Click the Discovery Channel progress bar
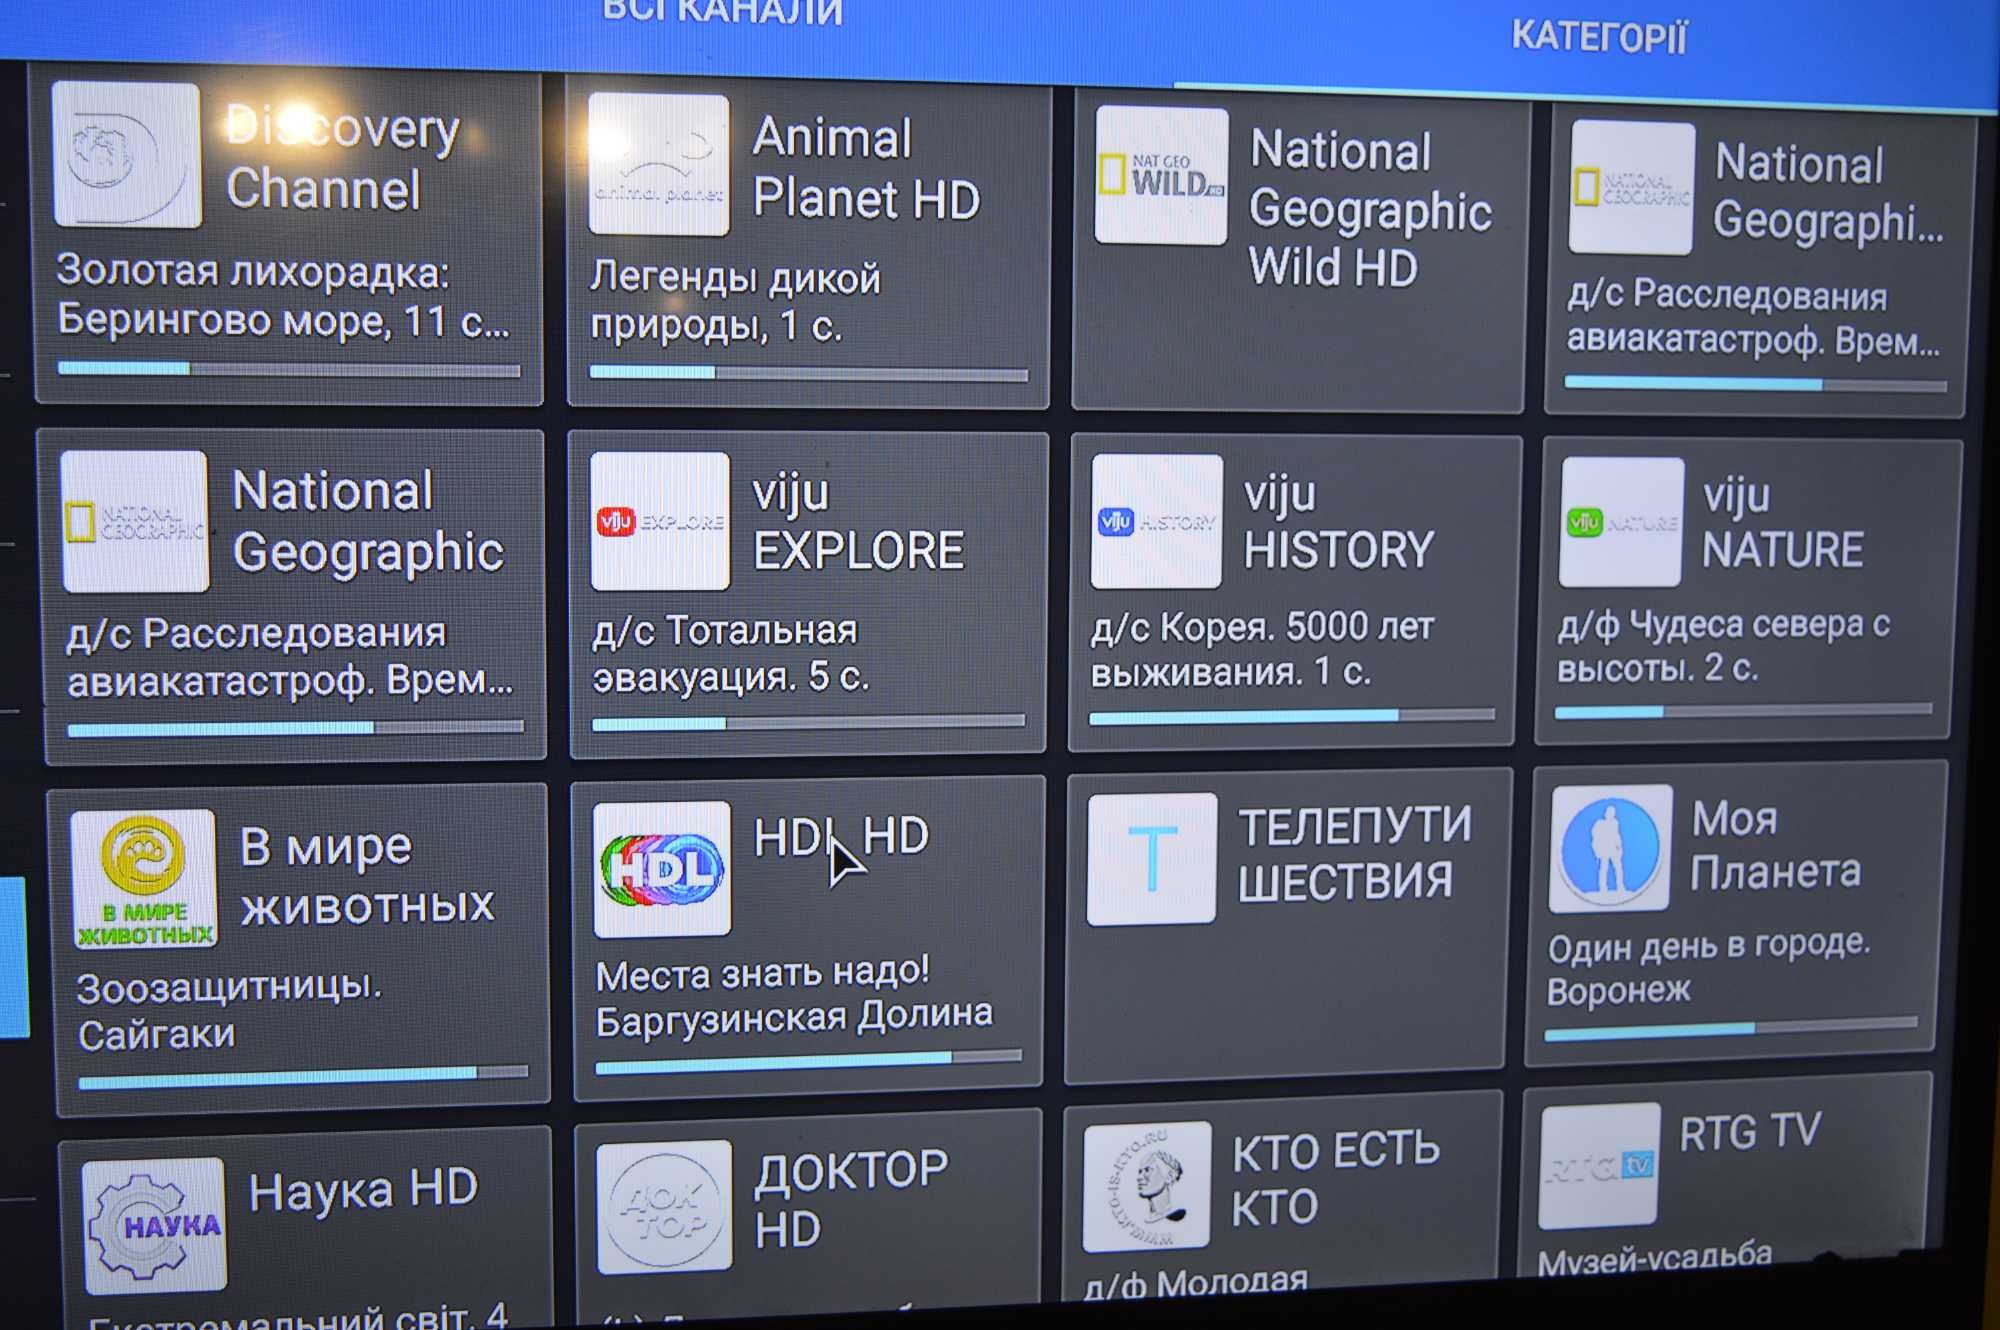The image size is (2000, 1330). pyautogui.click(x=289, y=370)
